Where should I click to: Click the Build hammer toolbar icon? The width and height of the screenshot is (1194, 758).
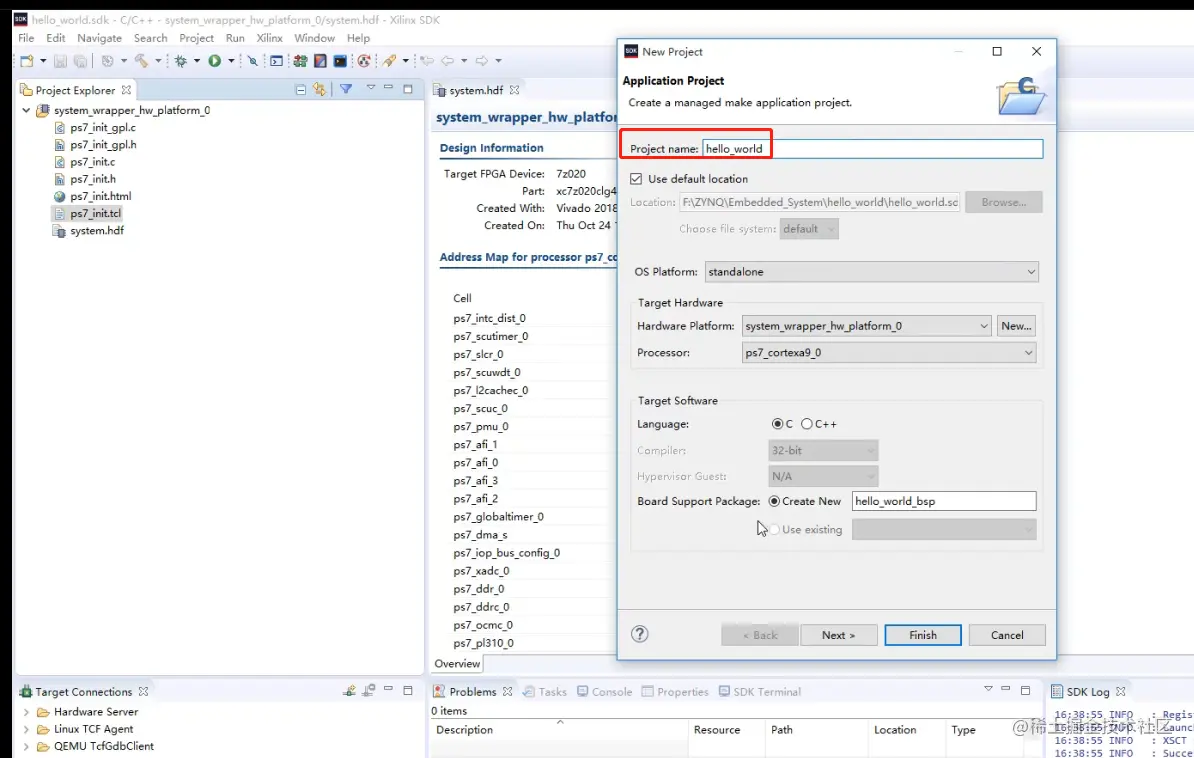click(142, 61)
